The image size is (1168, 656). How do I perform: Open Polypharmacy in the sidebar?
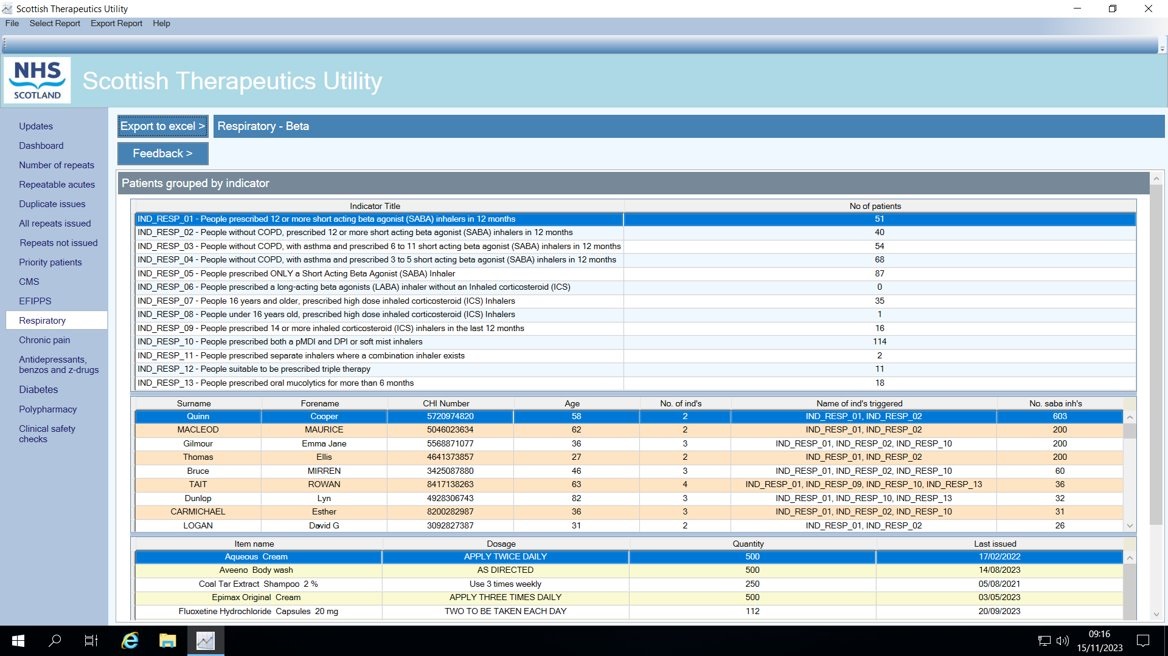click(48, 409)
